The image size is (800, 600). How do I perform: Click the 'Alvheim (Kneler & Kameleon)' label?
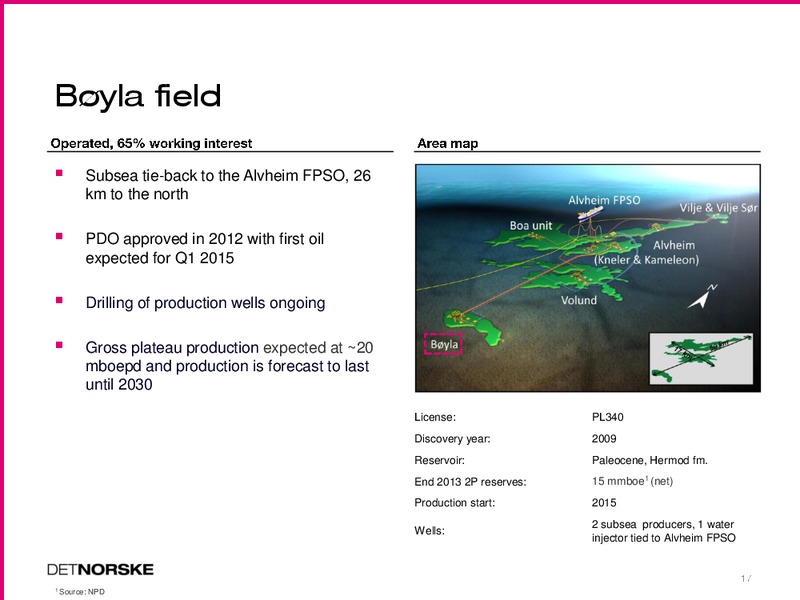coord(646,253)
